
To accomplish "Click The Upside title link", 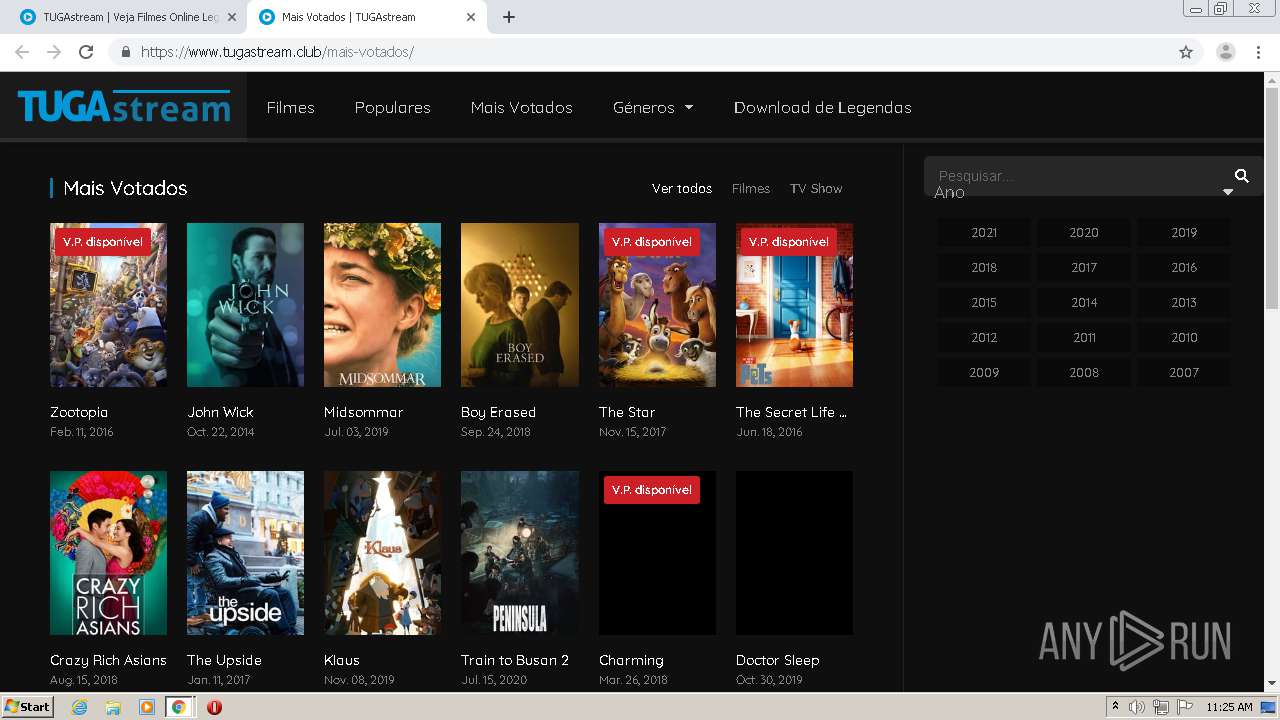I will [x=224, y=660].
